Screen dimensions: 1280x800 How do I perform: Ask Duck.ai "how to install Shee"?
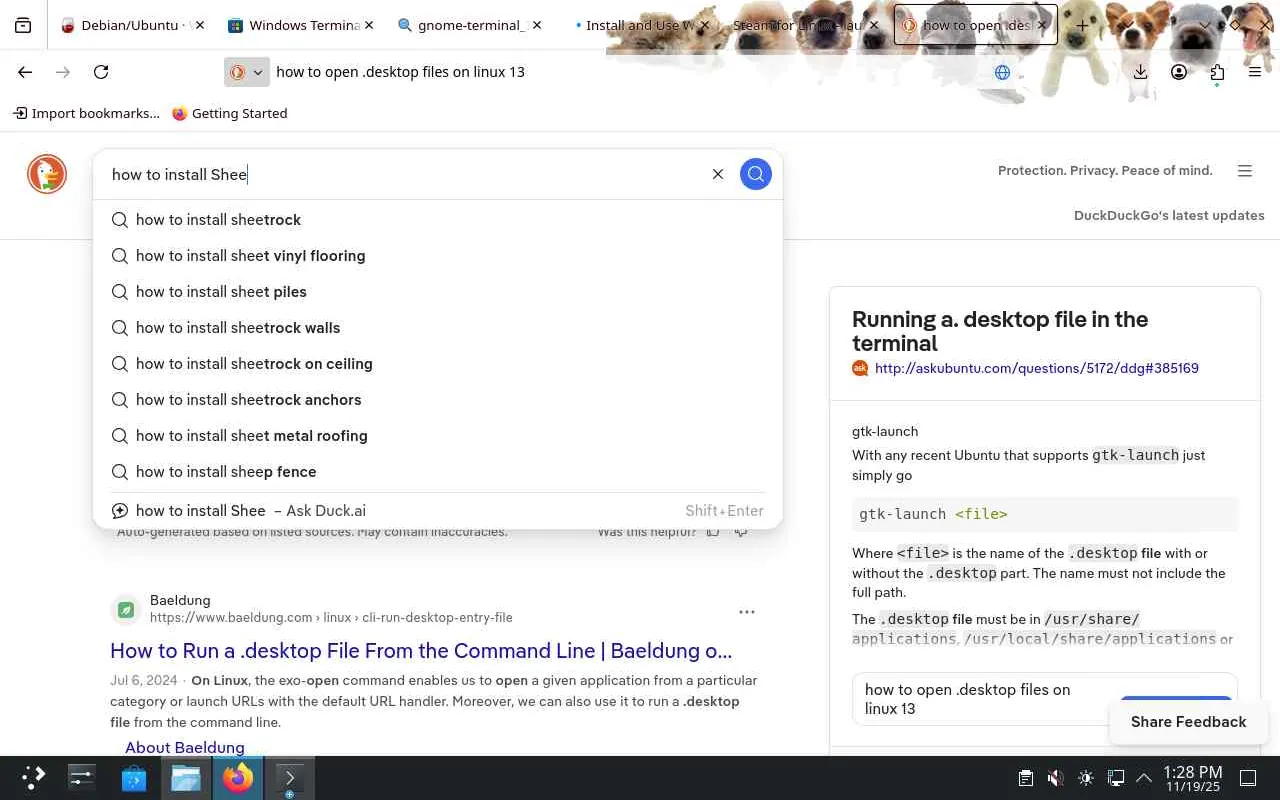point(438,511)
